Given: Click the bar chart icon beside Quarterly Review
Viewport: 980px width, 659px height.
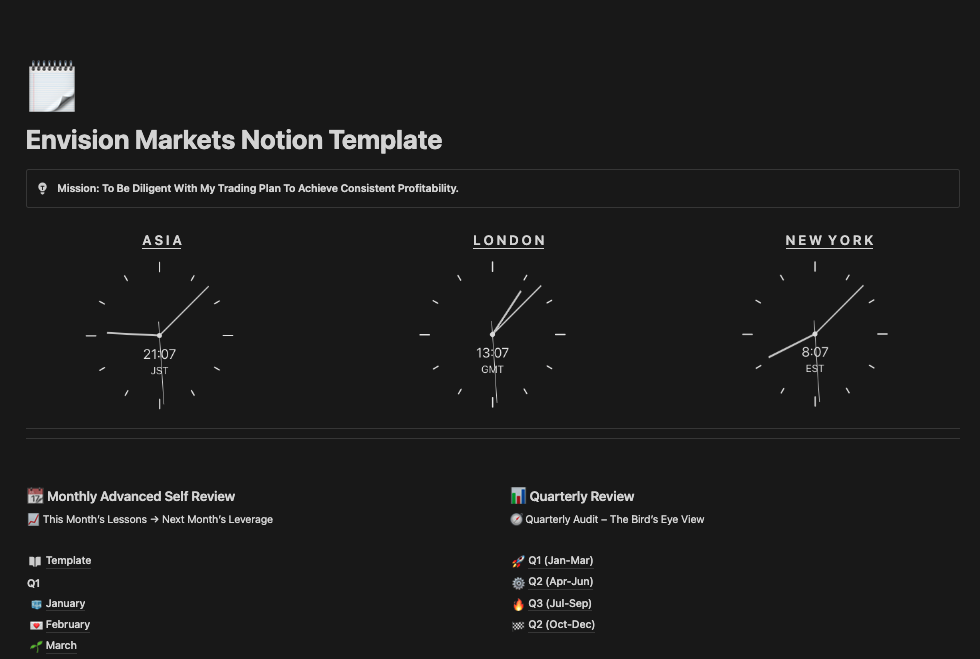Looking at the screenshot, I should point(518,496).
